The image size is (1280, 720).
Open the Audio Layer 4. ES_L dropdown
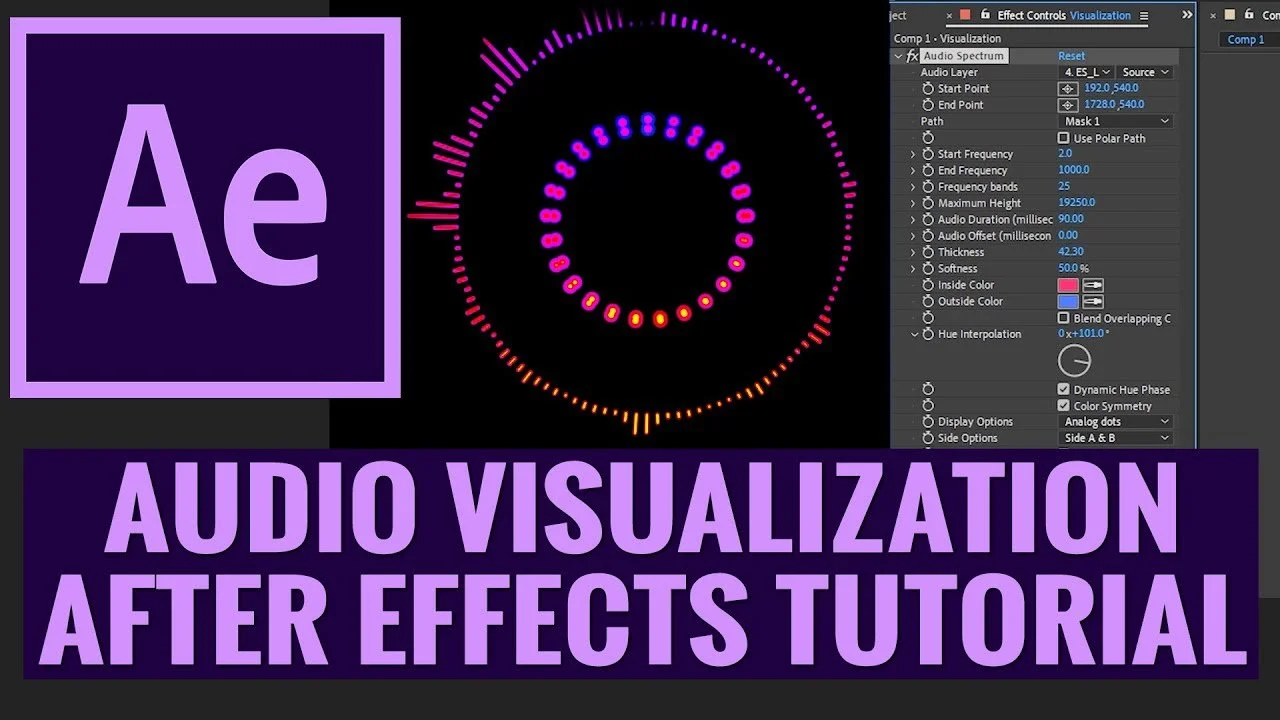tap(1086, 72)
